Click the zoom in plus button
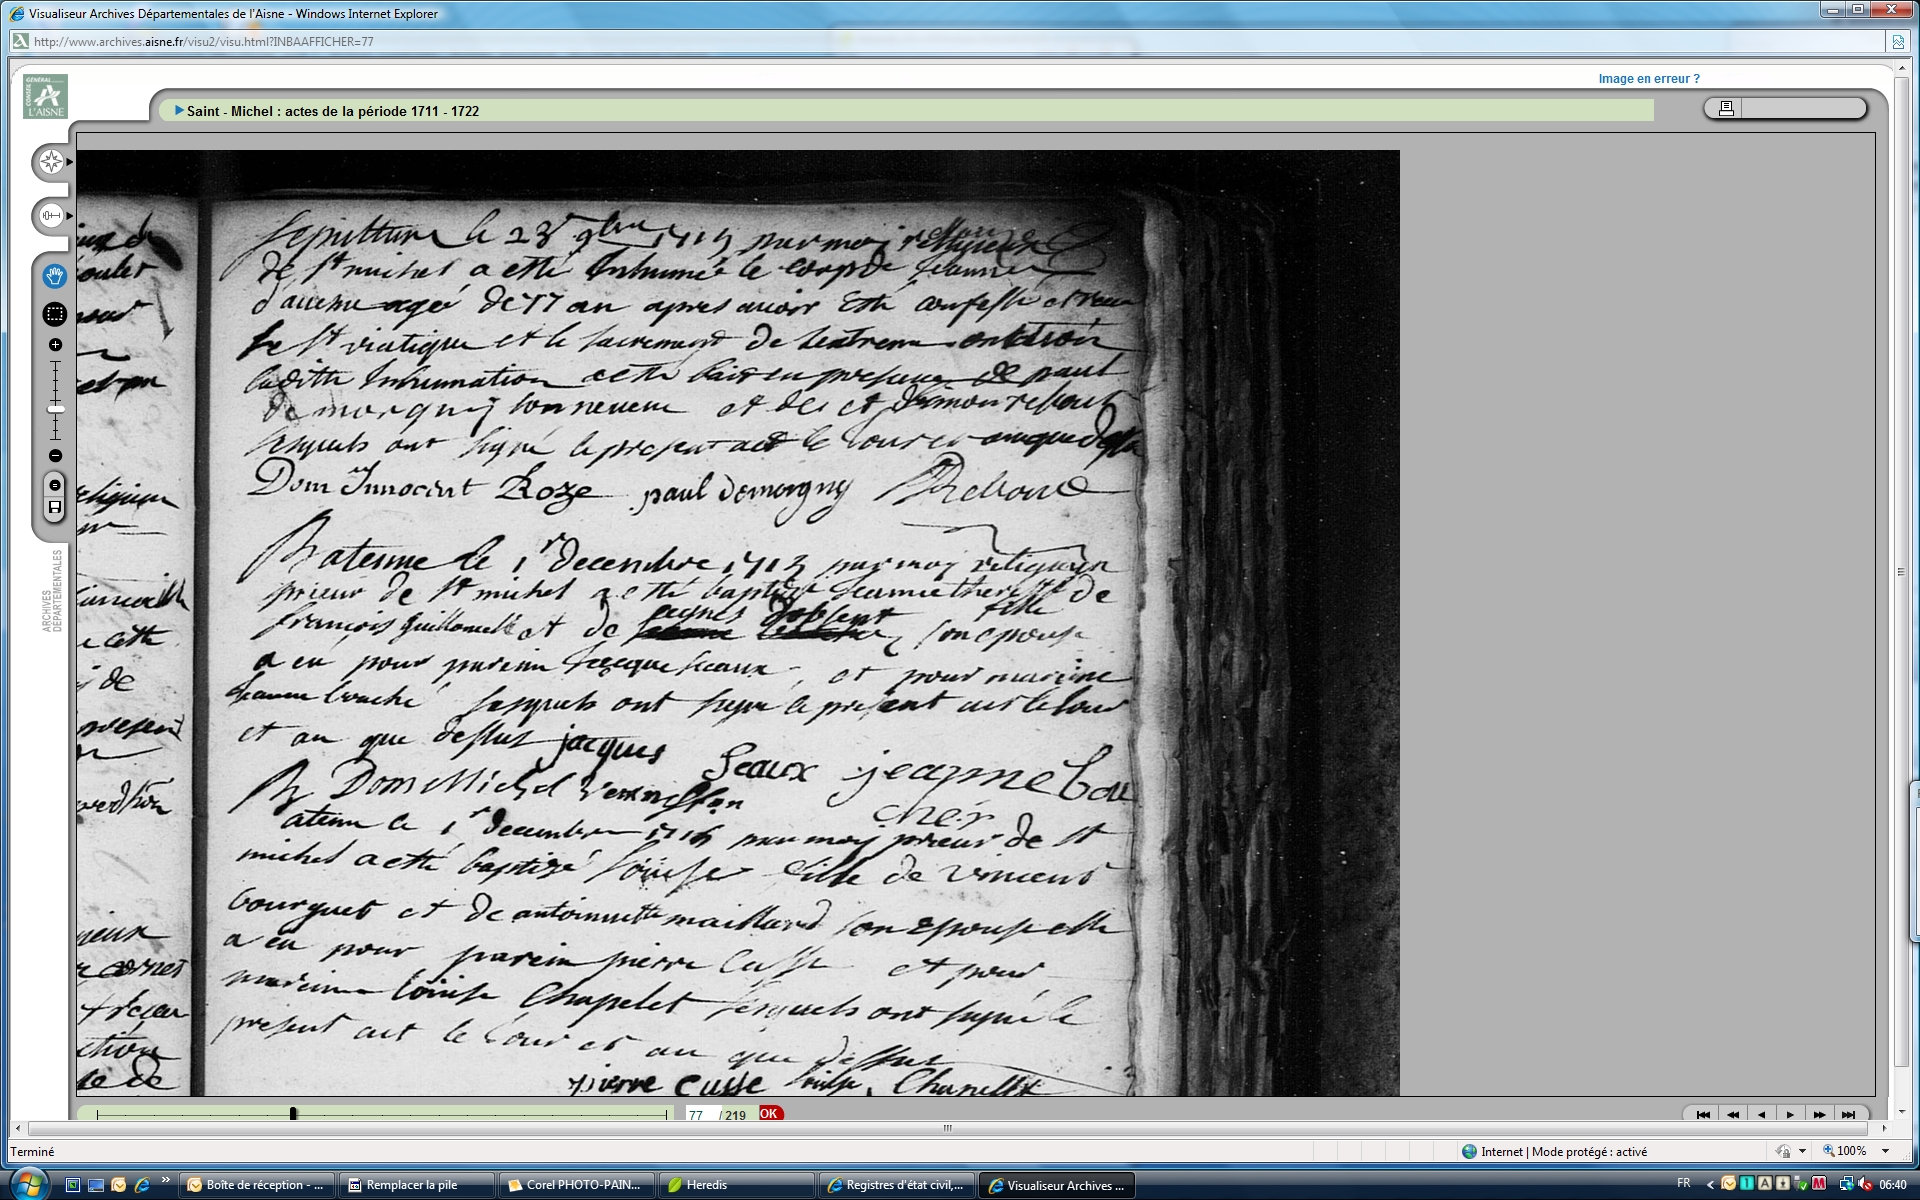The height and width of the screenshot is (1200, 1920). (x=56, y=345)
